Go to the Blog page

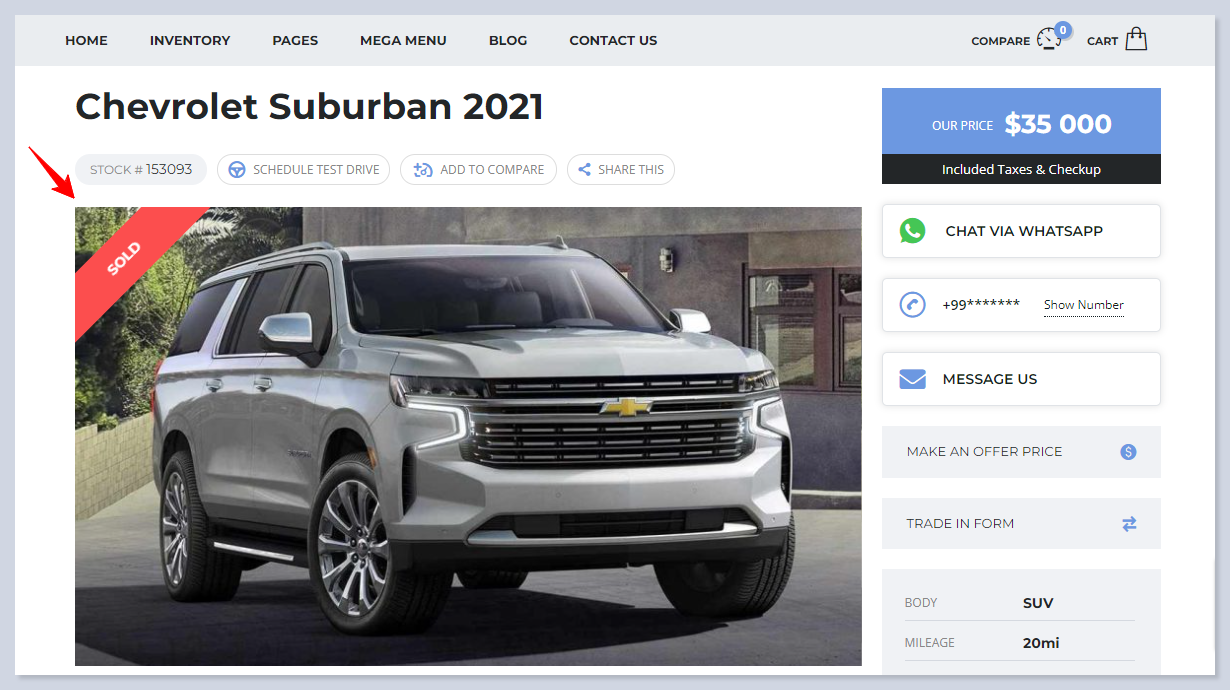(508, 41)
